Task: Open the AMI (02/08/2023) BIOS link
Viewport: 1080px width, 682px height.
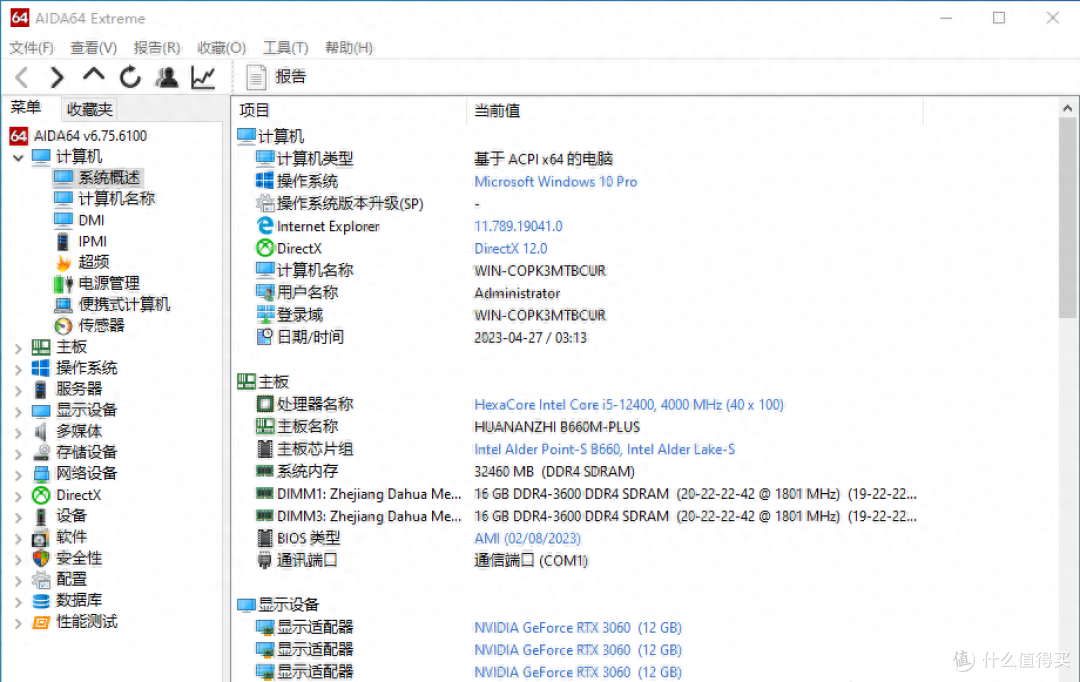Action: pos(527,539)
